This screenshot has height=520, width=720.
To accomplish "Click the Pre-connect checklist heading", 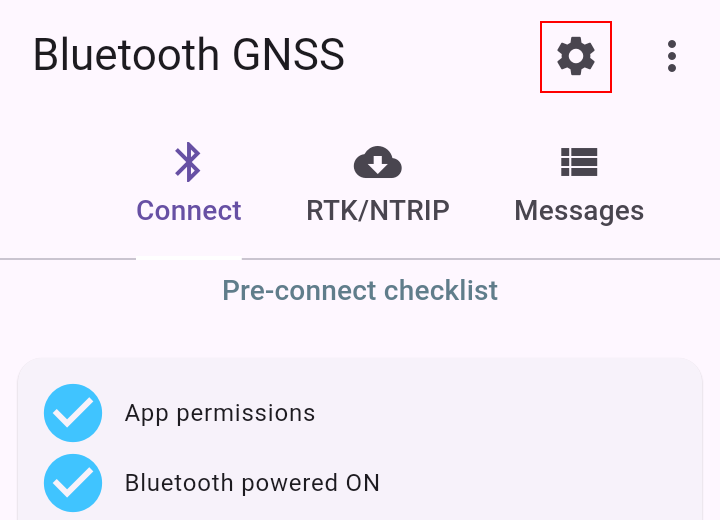I will coord(360,290).
